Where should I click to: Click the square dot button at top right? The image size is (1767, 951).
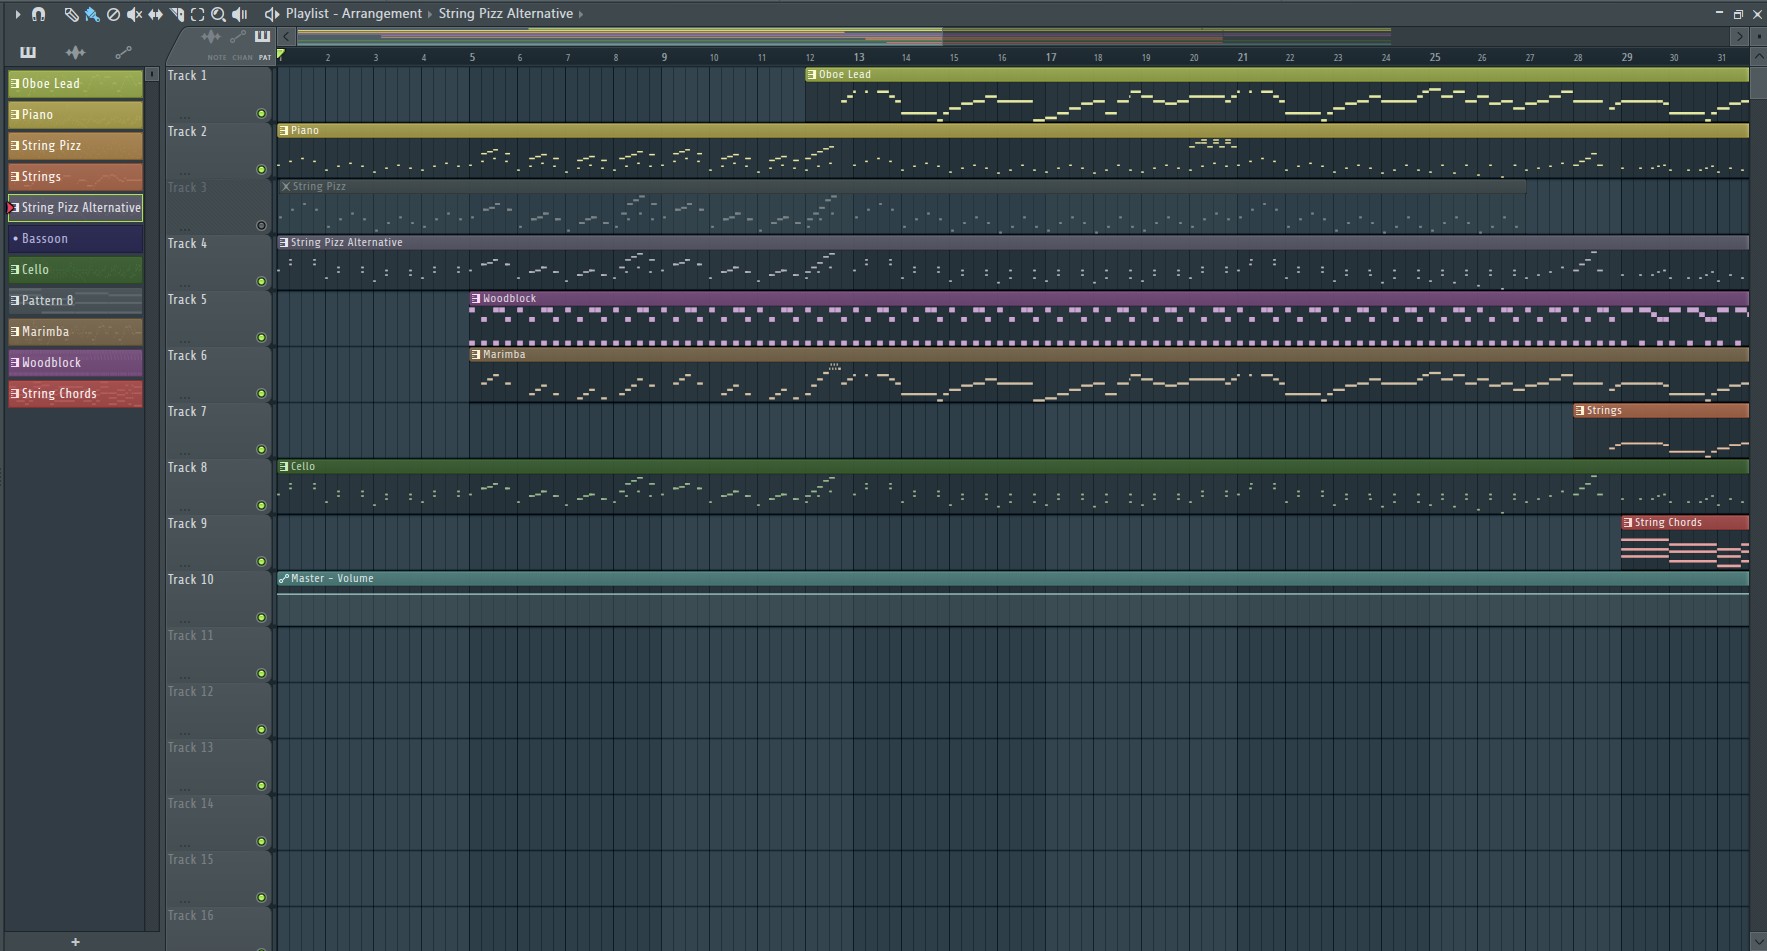tap(1758, 37)
